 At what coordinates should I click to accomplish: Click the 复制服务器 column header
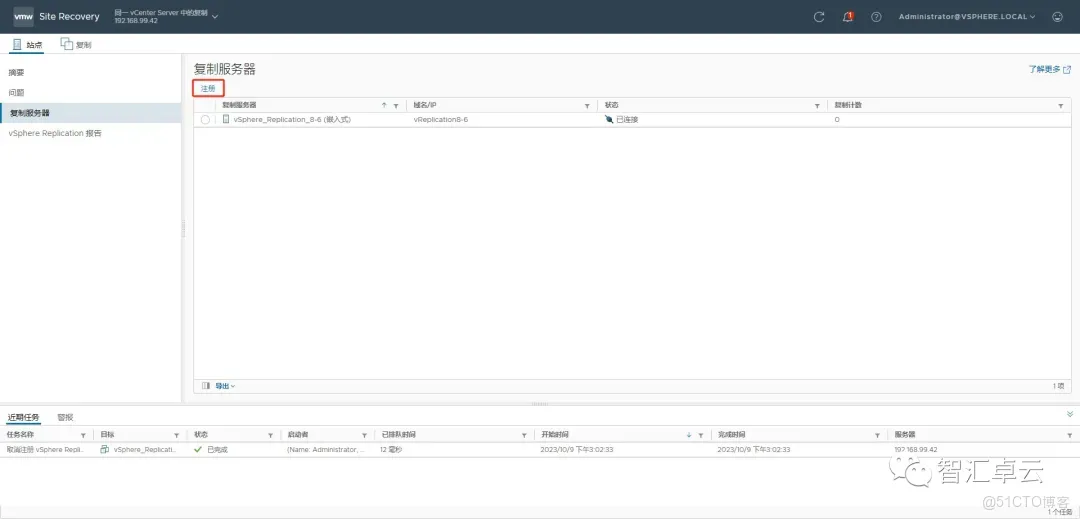point(239,105)
